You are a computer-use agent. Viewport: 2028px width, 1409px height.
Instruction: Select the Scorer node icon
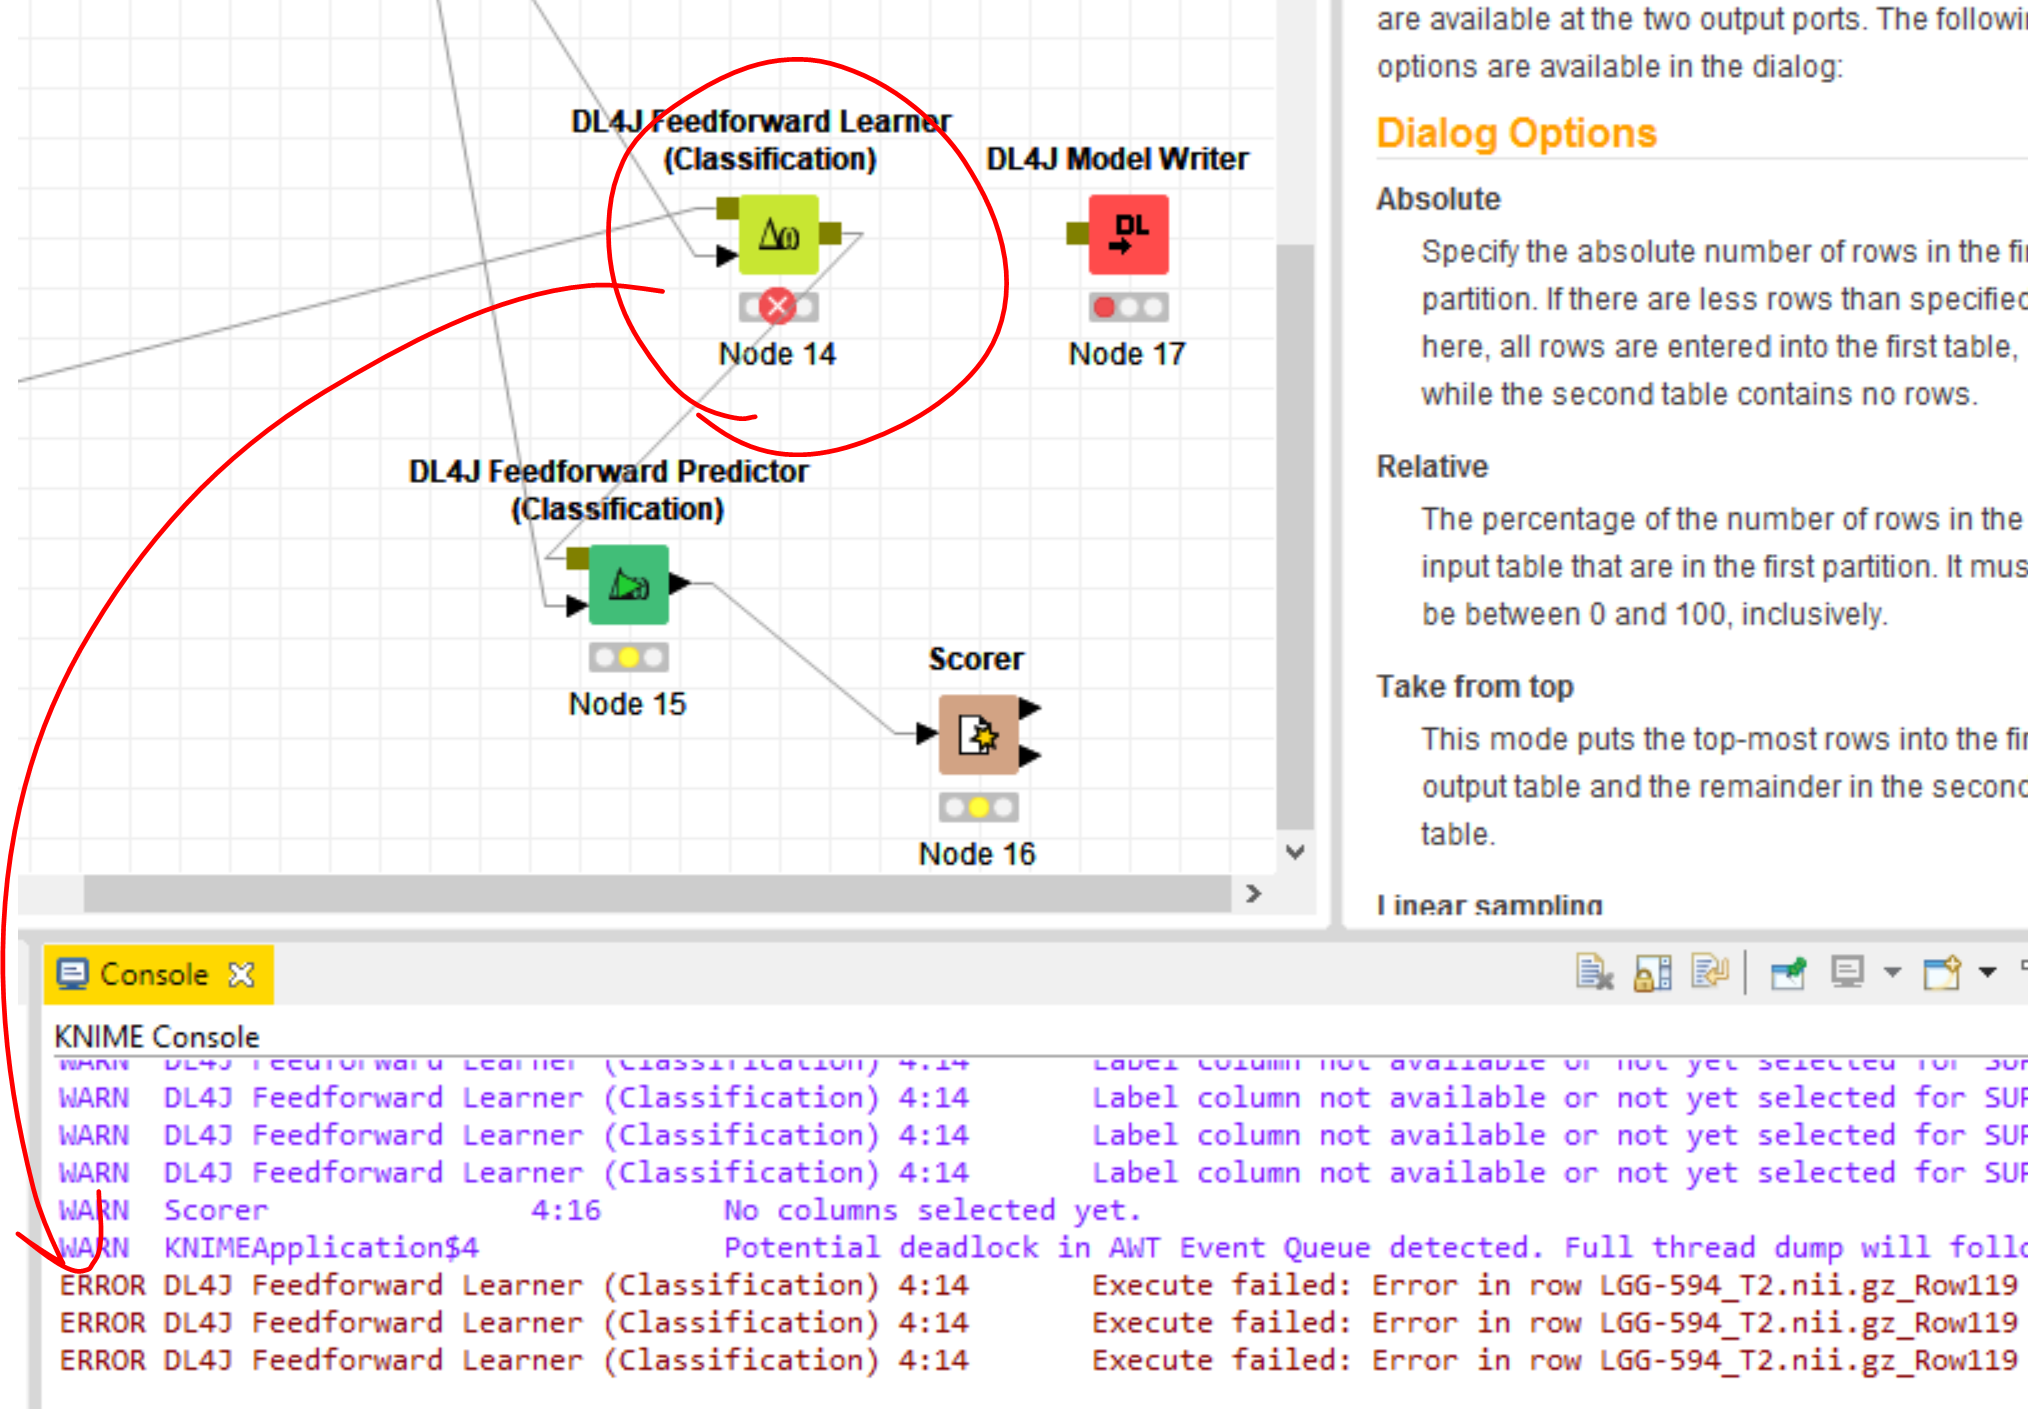click(978, 735)
